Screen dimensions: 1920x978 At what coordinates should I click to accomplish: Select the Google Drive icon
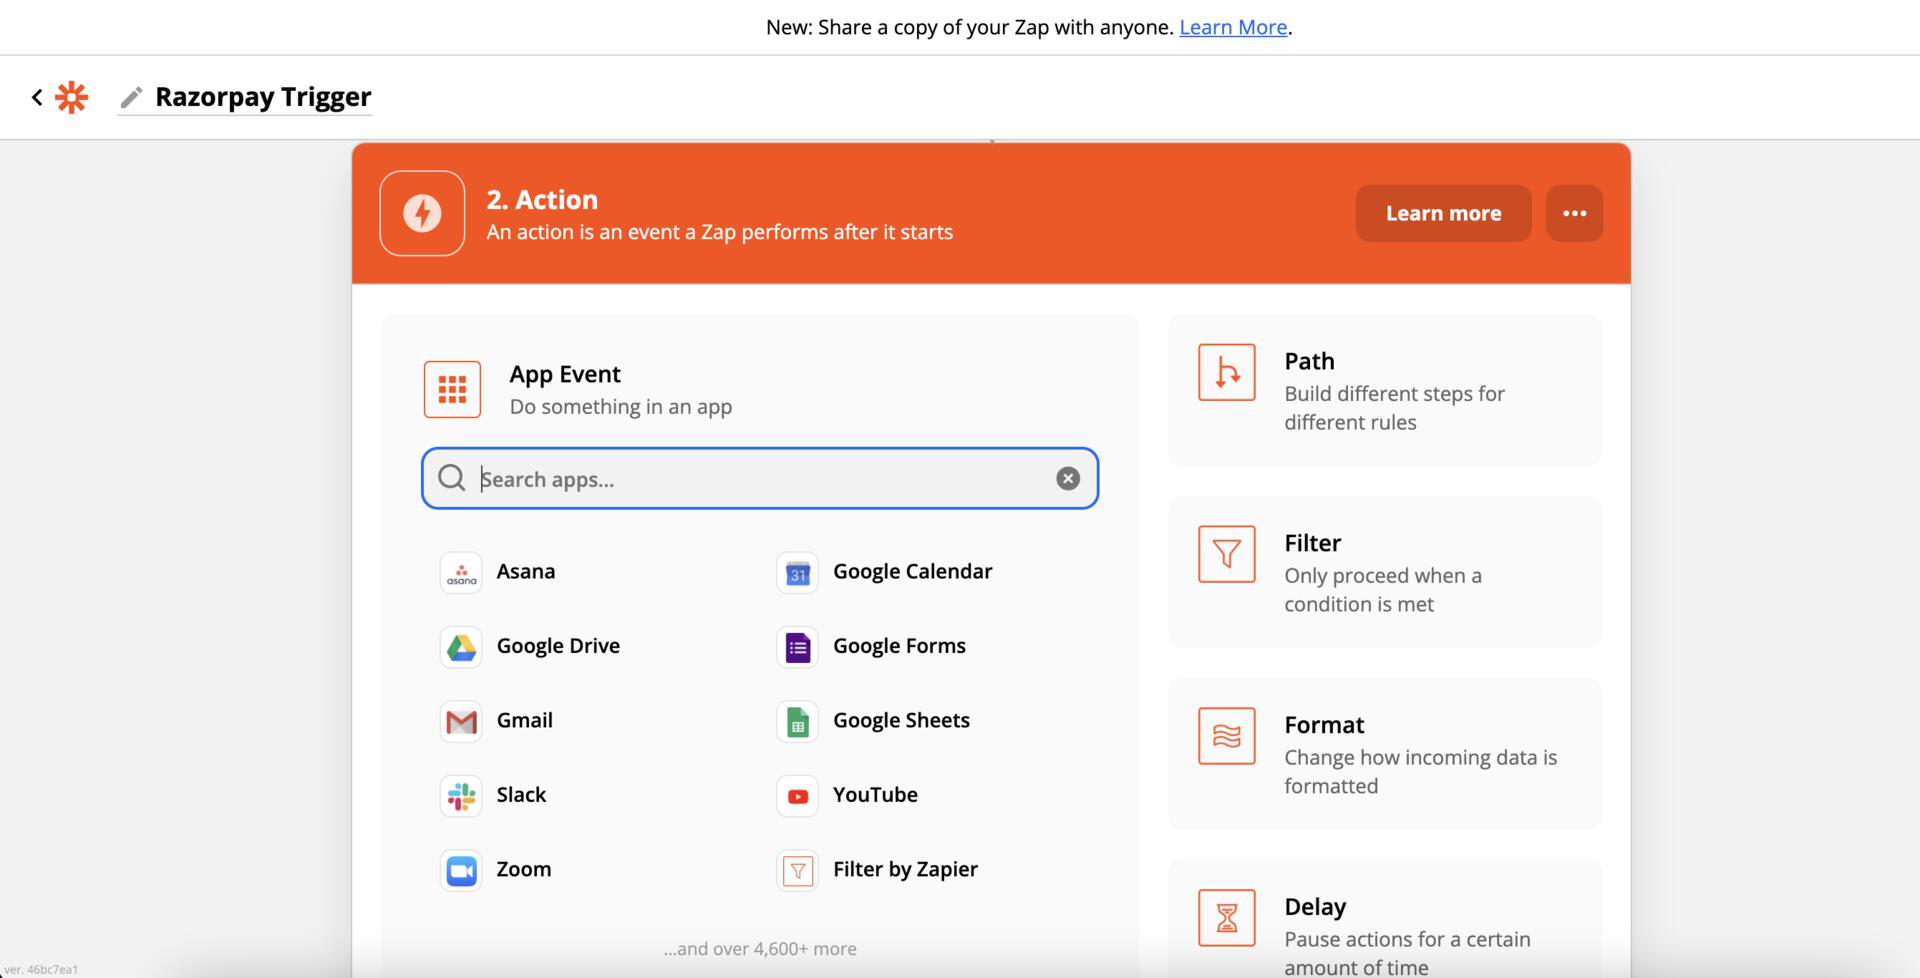click(461, 647)
